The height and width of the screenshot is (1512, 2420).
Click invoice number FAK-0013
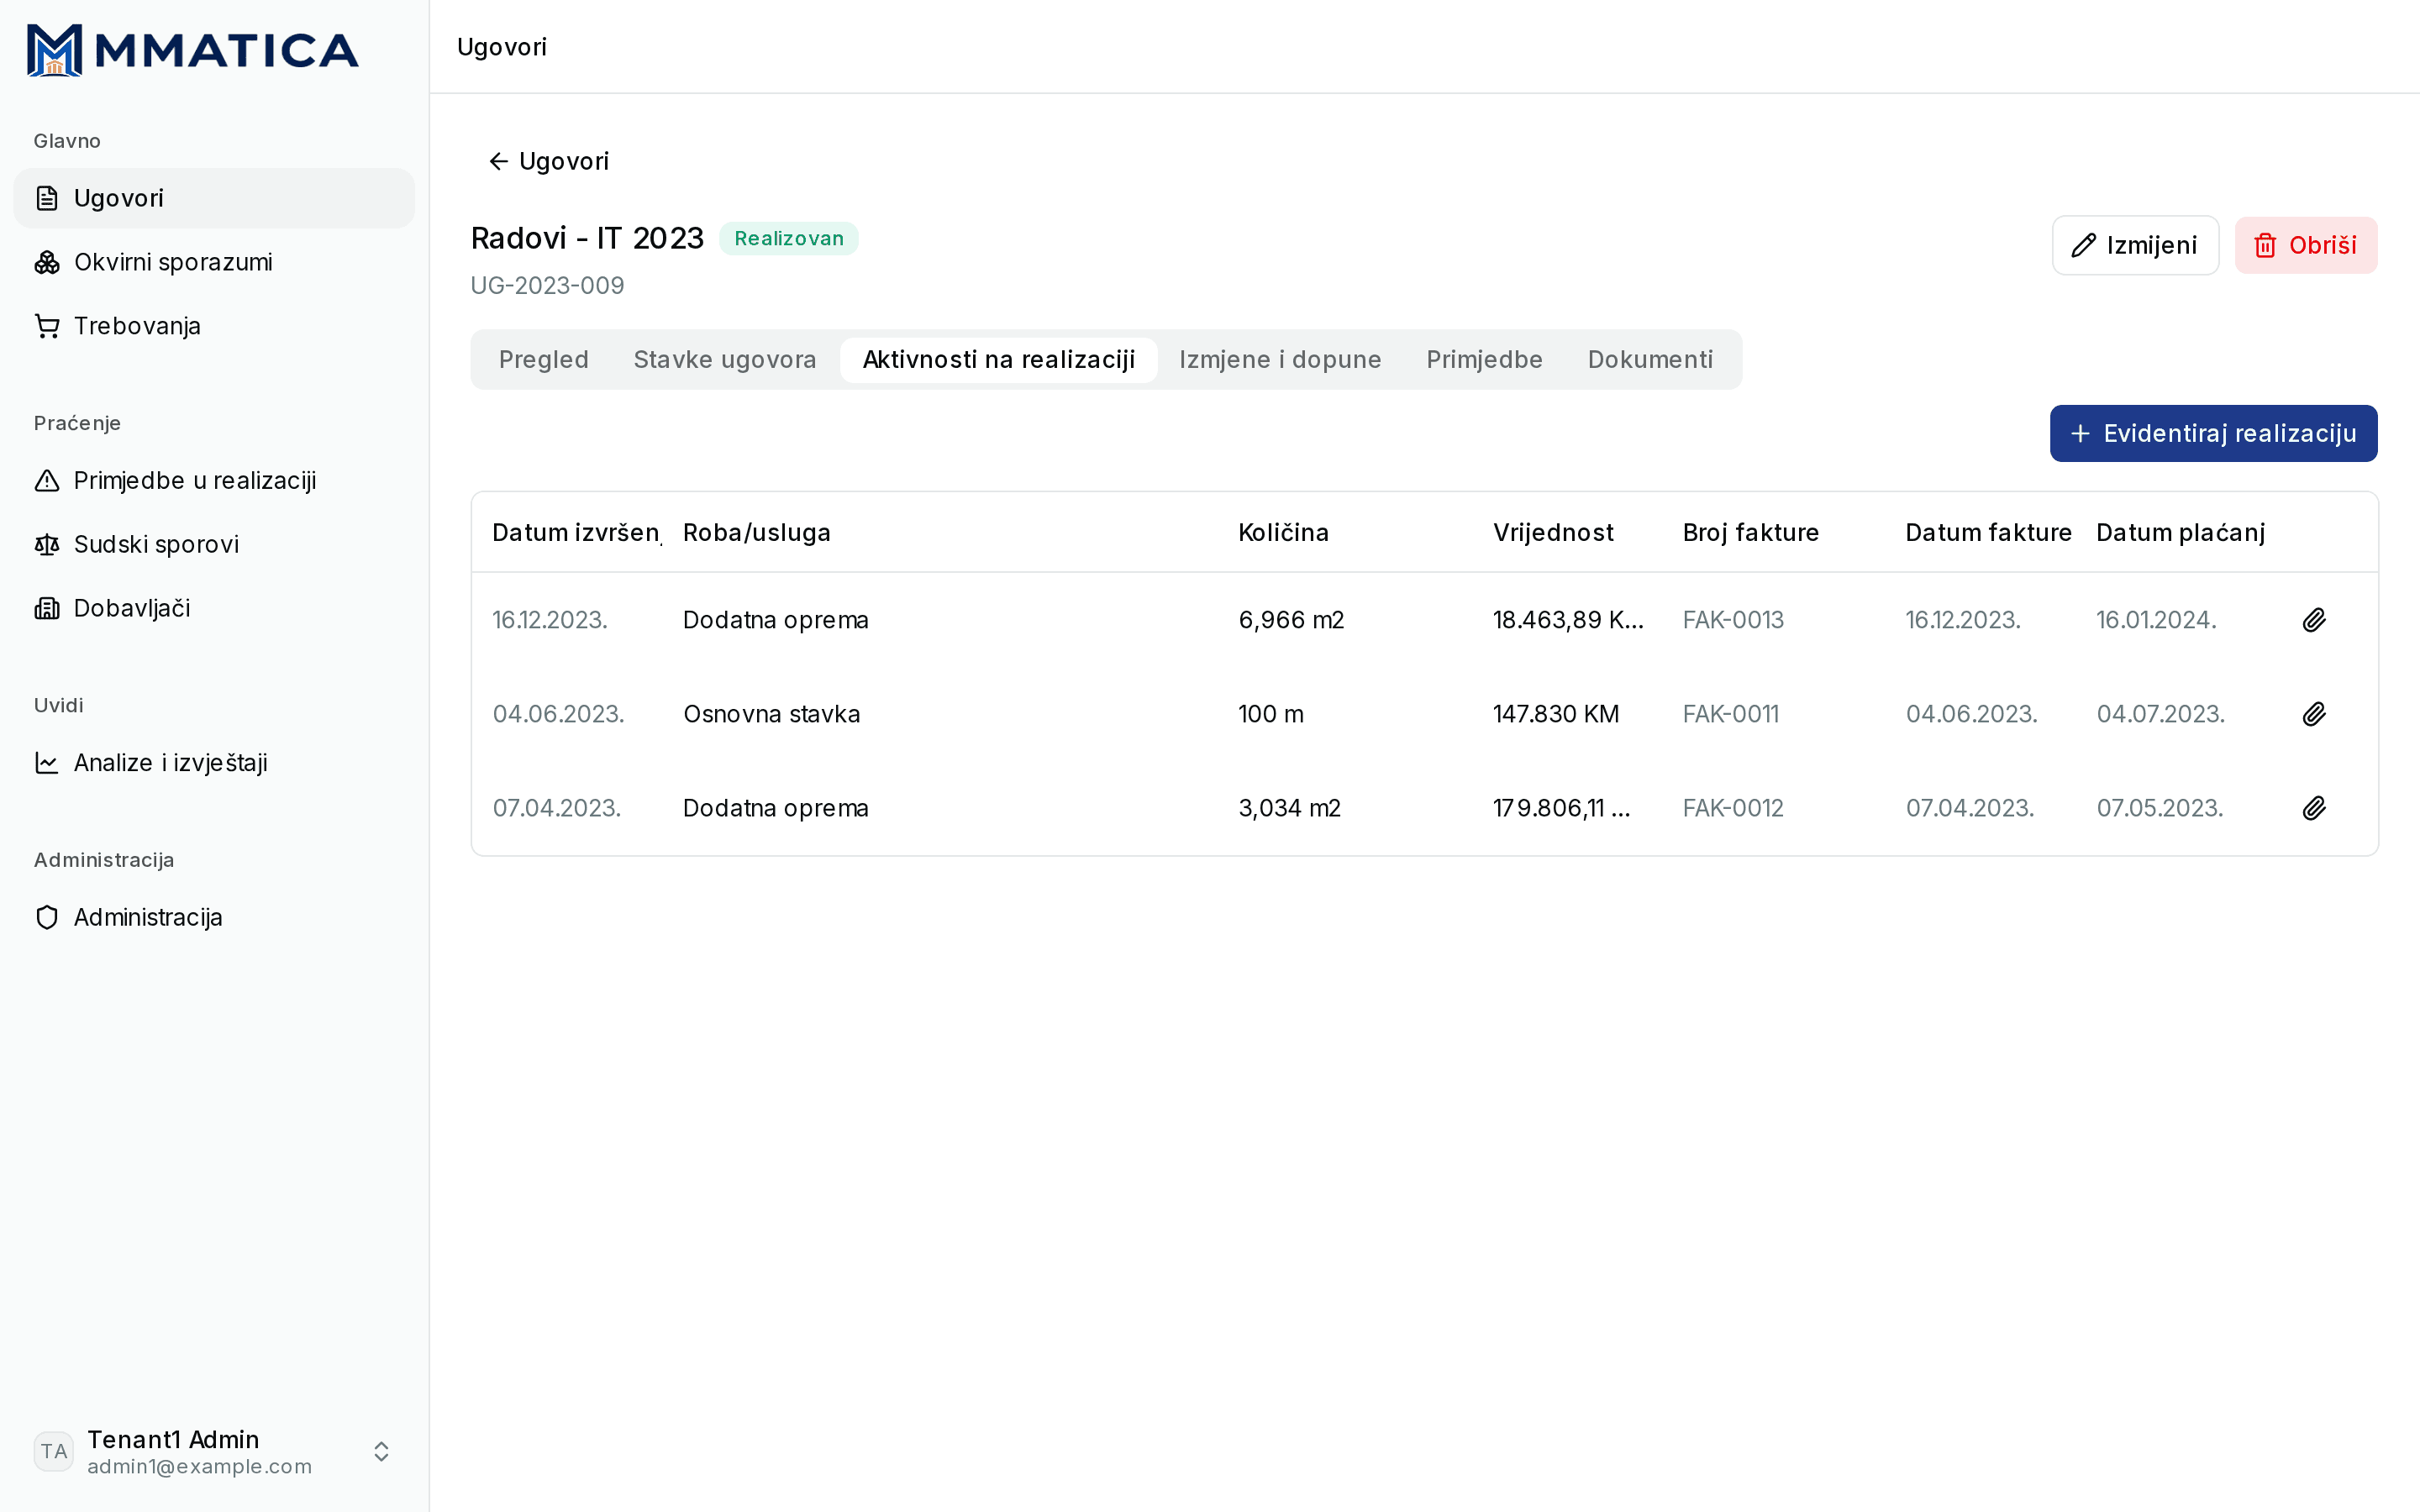(x=1733, y=620)
